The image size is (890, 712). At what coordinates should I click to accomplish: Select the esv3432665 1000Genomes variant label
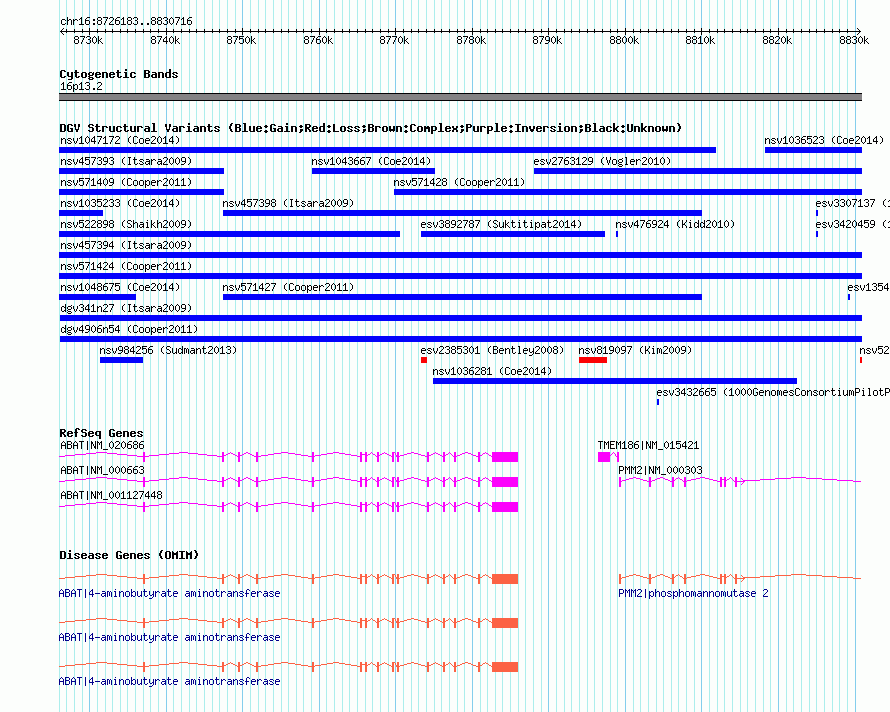773,392
